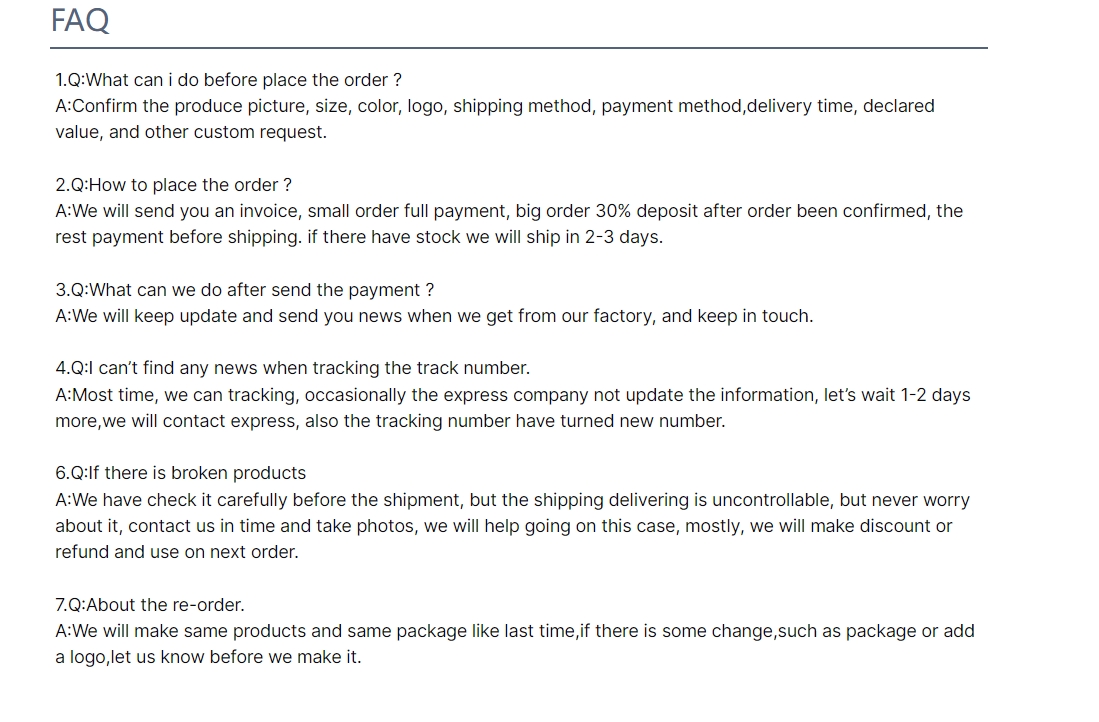Click the FAQ heading

pyautogui.click(x=80, y=20)
